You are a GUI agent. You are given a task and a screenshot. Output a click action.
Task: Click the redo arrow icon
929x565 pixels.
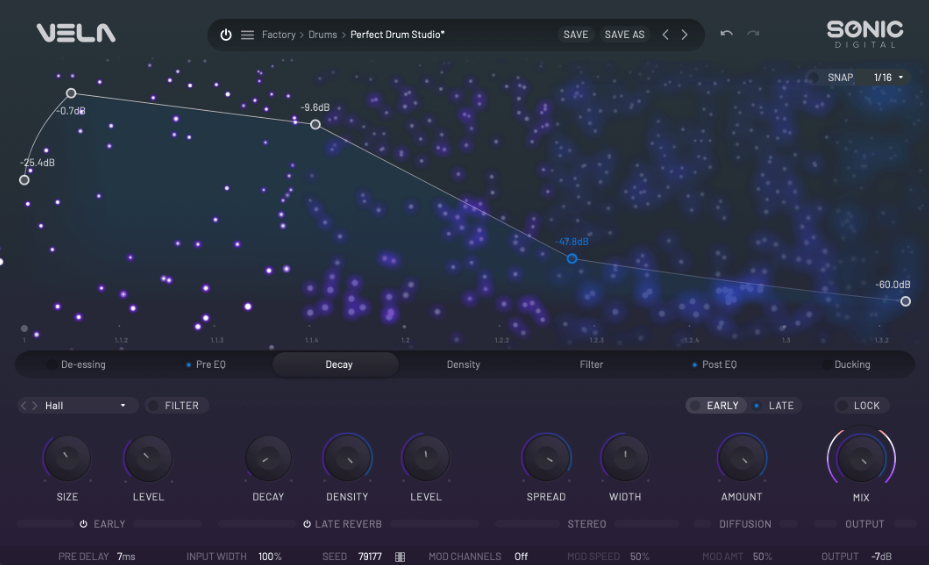click(x=753, y=34)
